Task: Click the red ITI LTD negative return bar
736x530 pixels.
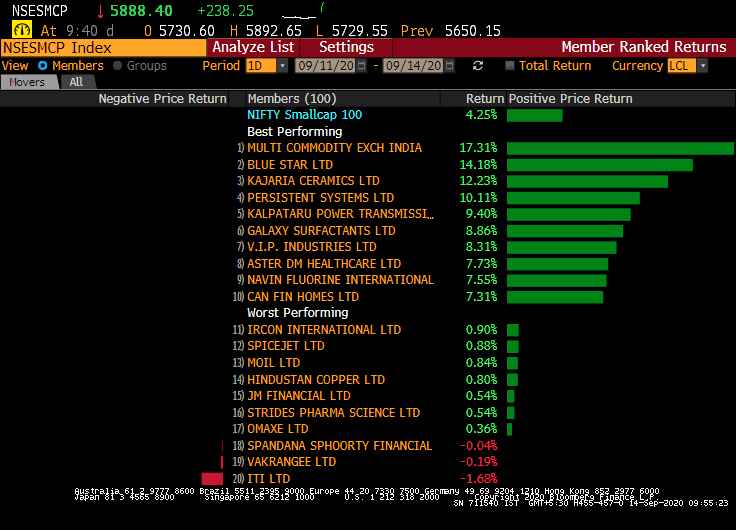Action: point(211,479)
